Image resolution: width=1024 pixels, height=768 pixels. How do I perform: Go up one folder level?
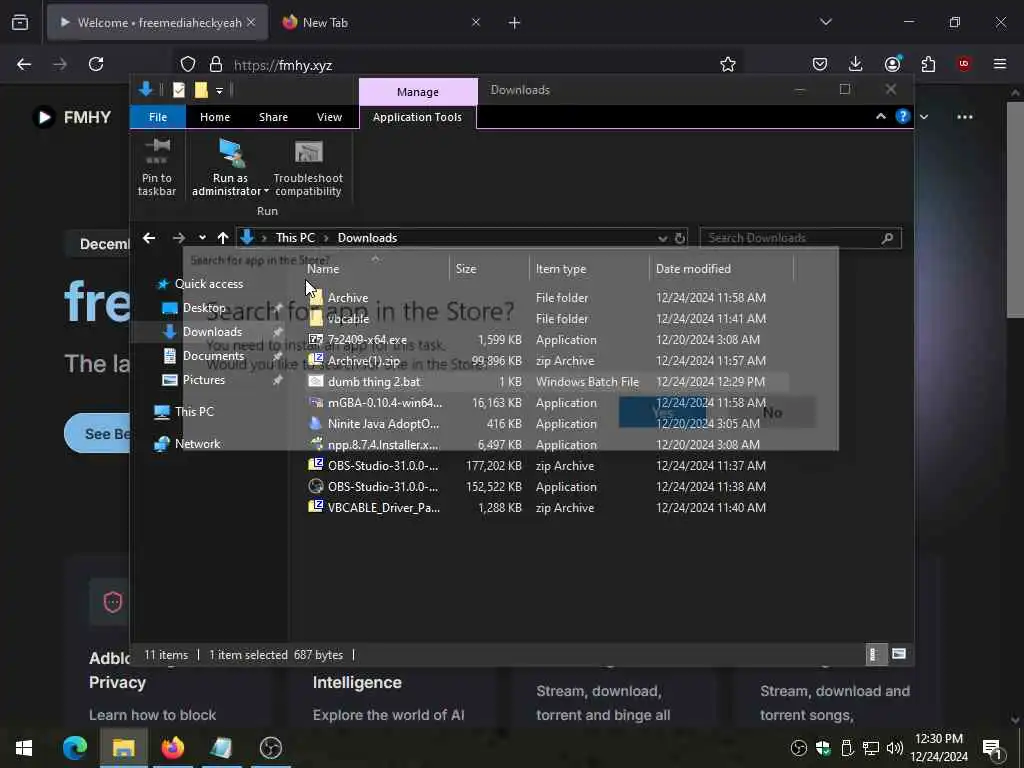pos(223,238)
